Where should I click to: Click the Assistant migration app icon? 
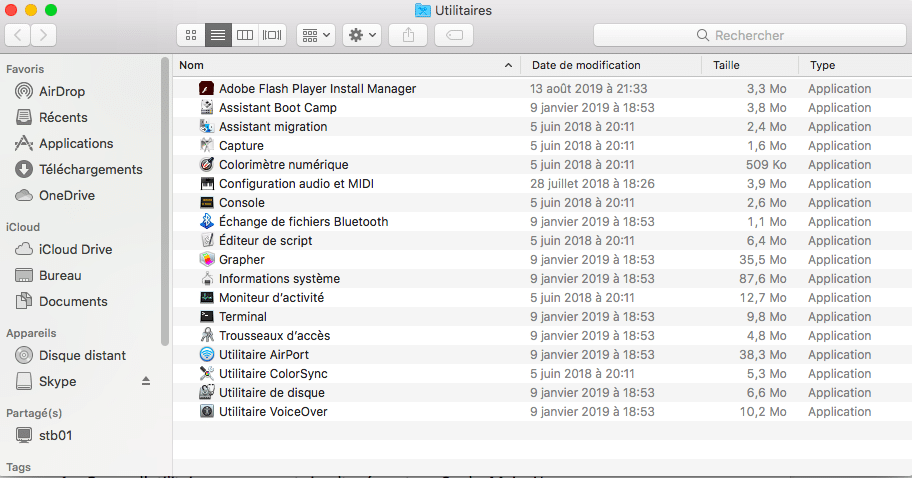click(206, 126)
